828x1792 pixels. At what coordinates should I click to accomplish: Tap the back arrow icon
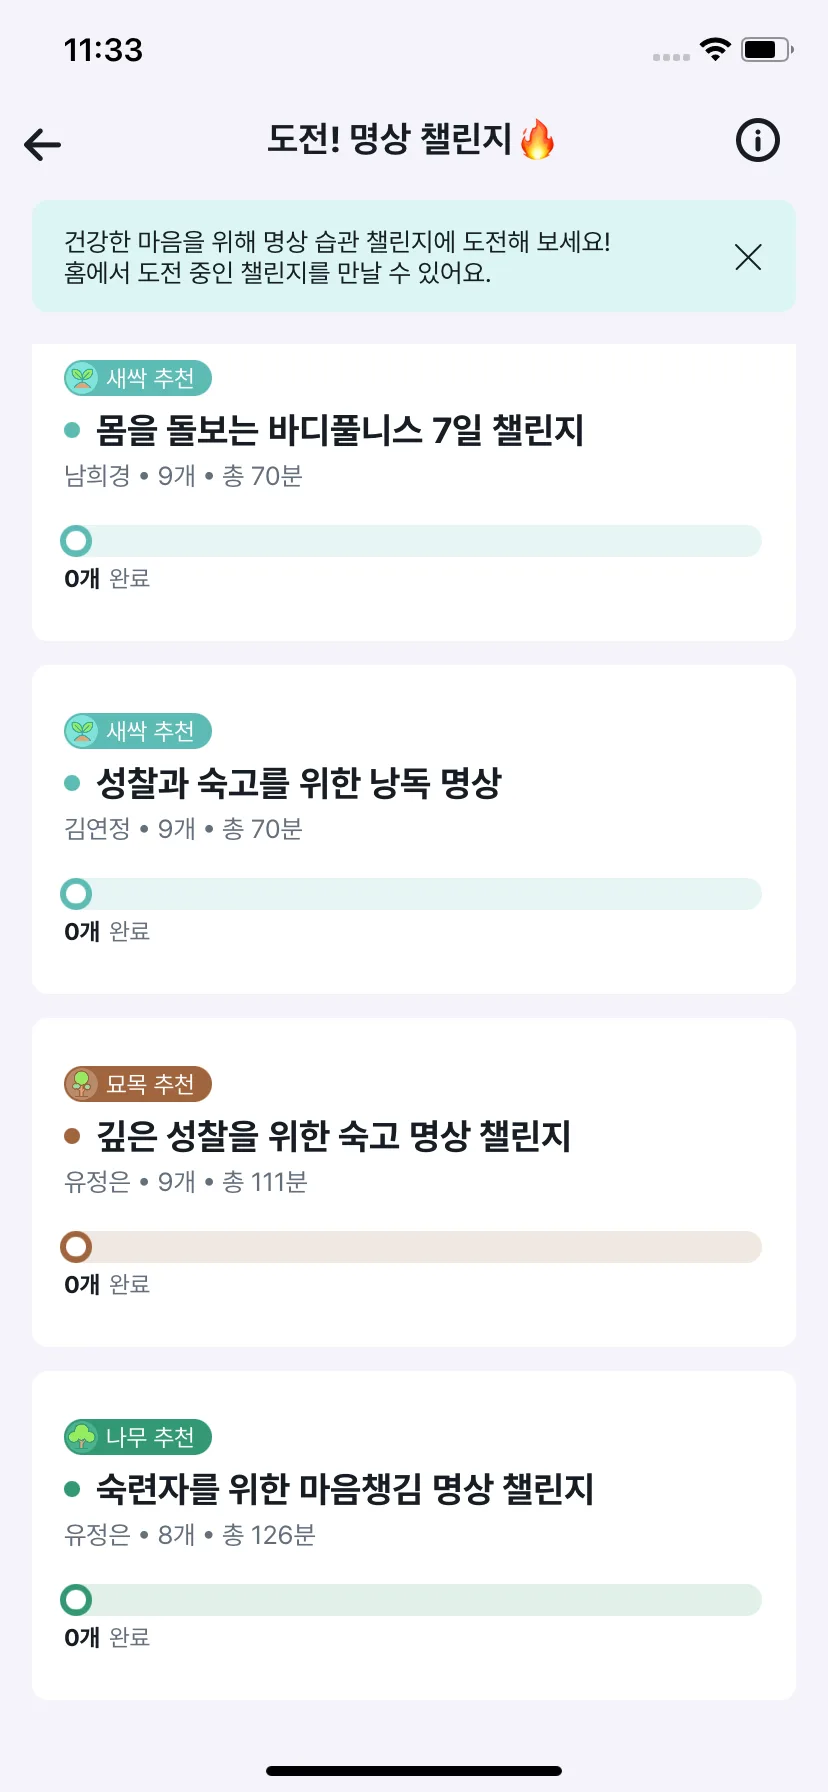click(x=43, y=145)
